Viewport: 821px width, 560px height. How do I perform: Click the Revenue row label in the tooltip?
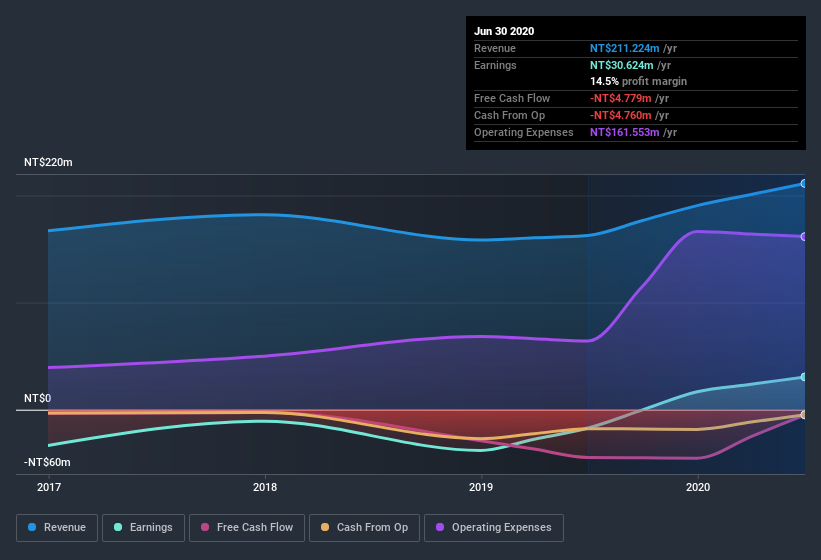(495, 48)
